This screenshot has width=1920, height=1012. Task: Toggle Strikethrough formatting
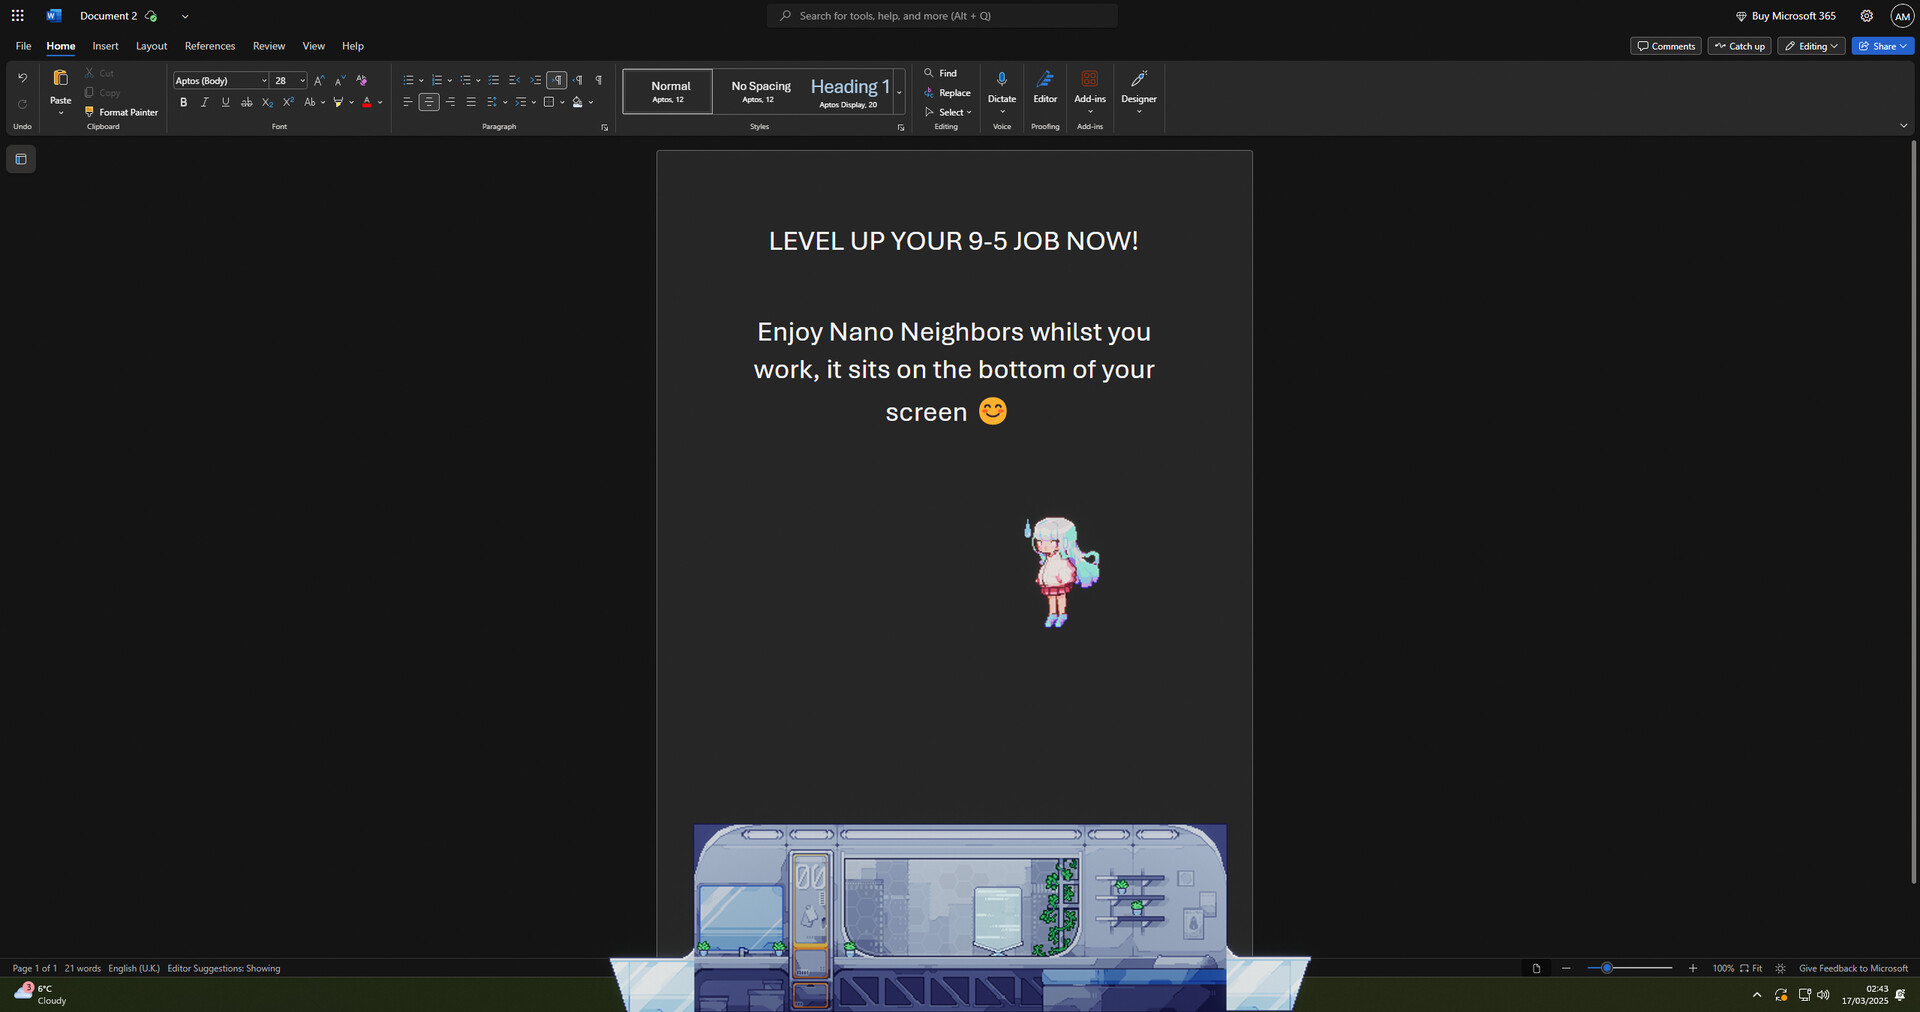(246, 102)
